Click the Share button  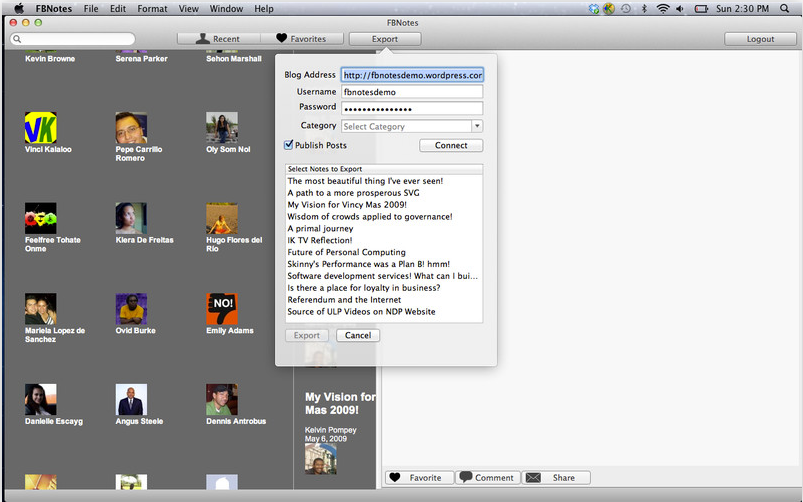coord(556,477)
